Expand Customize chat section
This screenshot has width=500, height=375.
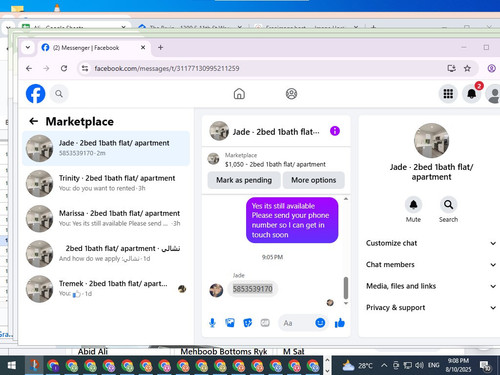pos(431,243)
